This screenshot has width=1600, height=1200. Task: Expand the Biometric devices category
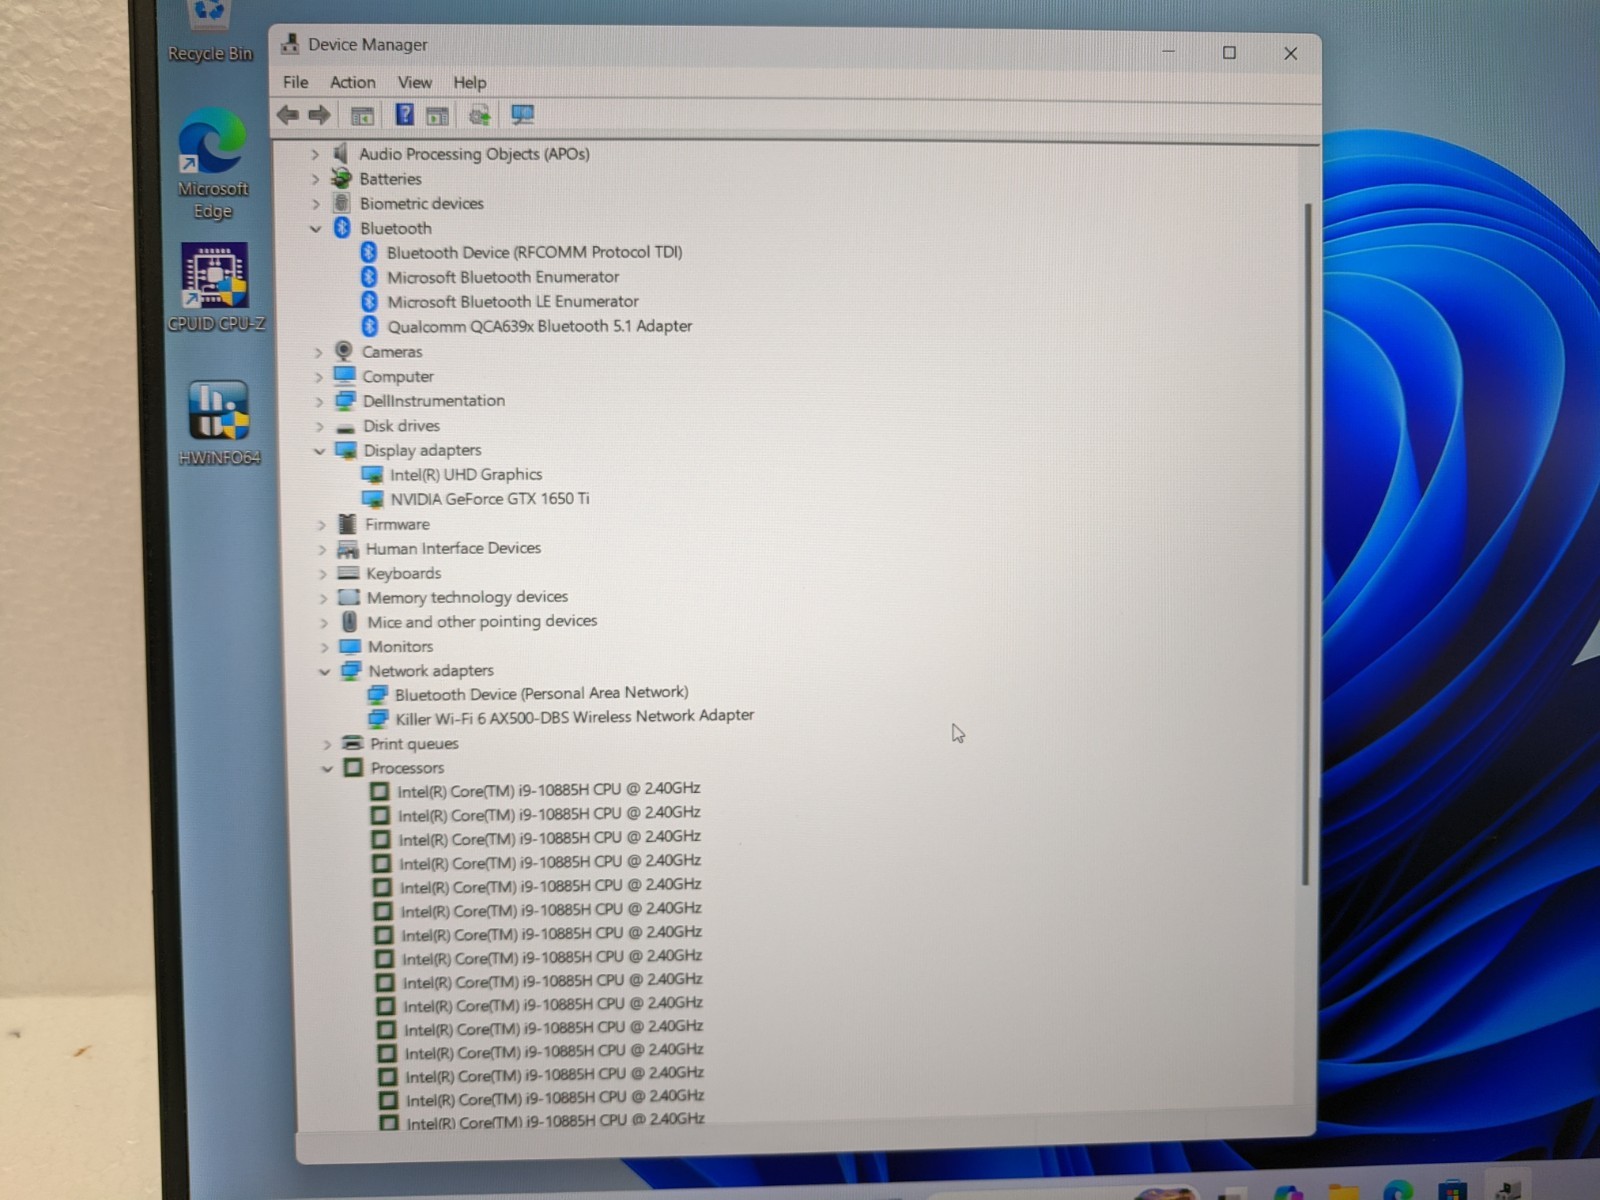(316, 203)
